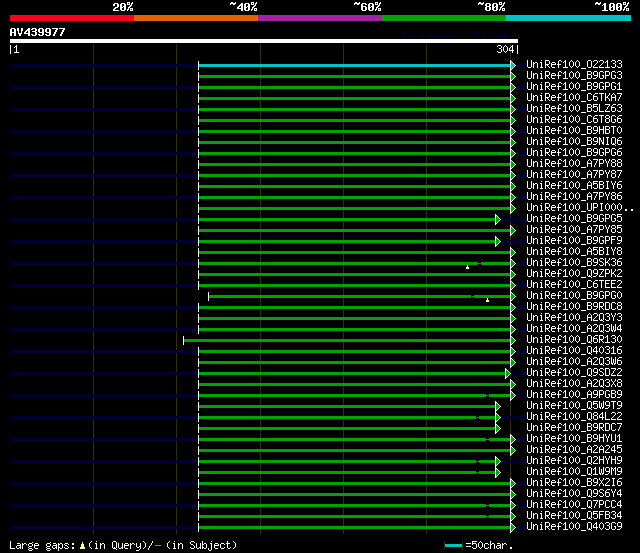The width and height of the screenshot is (640, 553).
Task: Select the UniRef100_B9SK36 hit
Action: [574, 263]
